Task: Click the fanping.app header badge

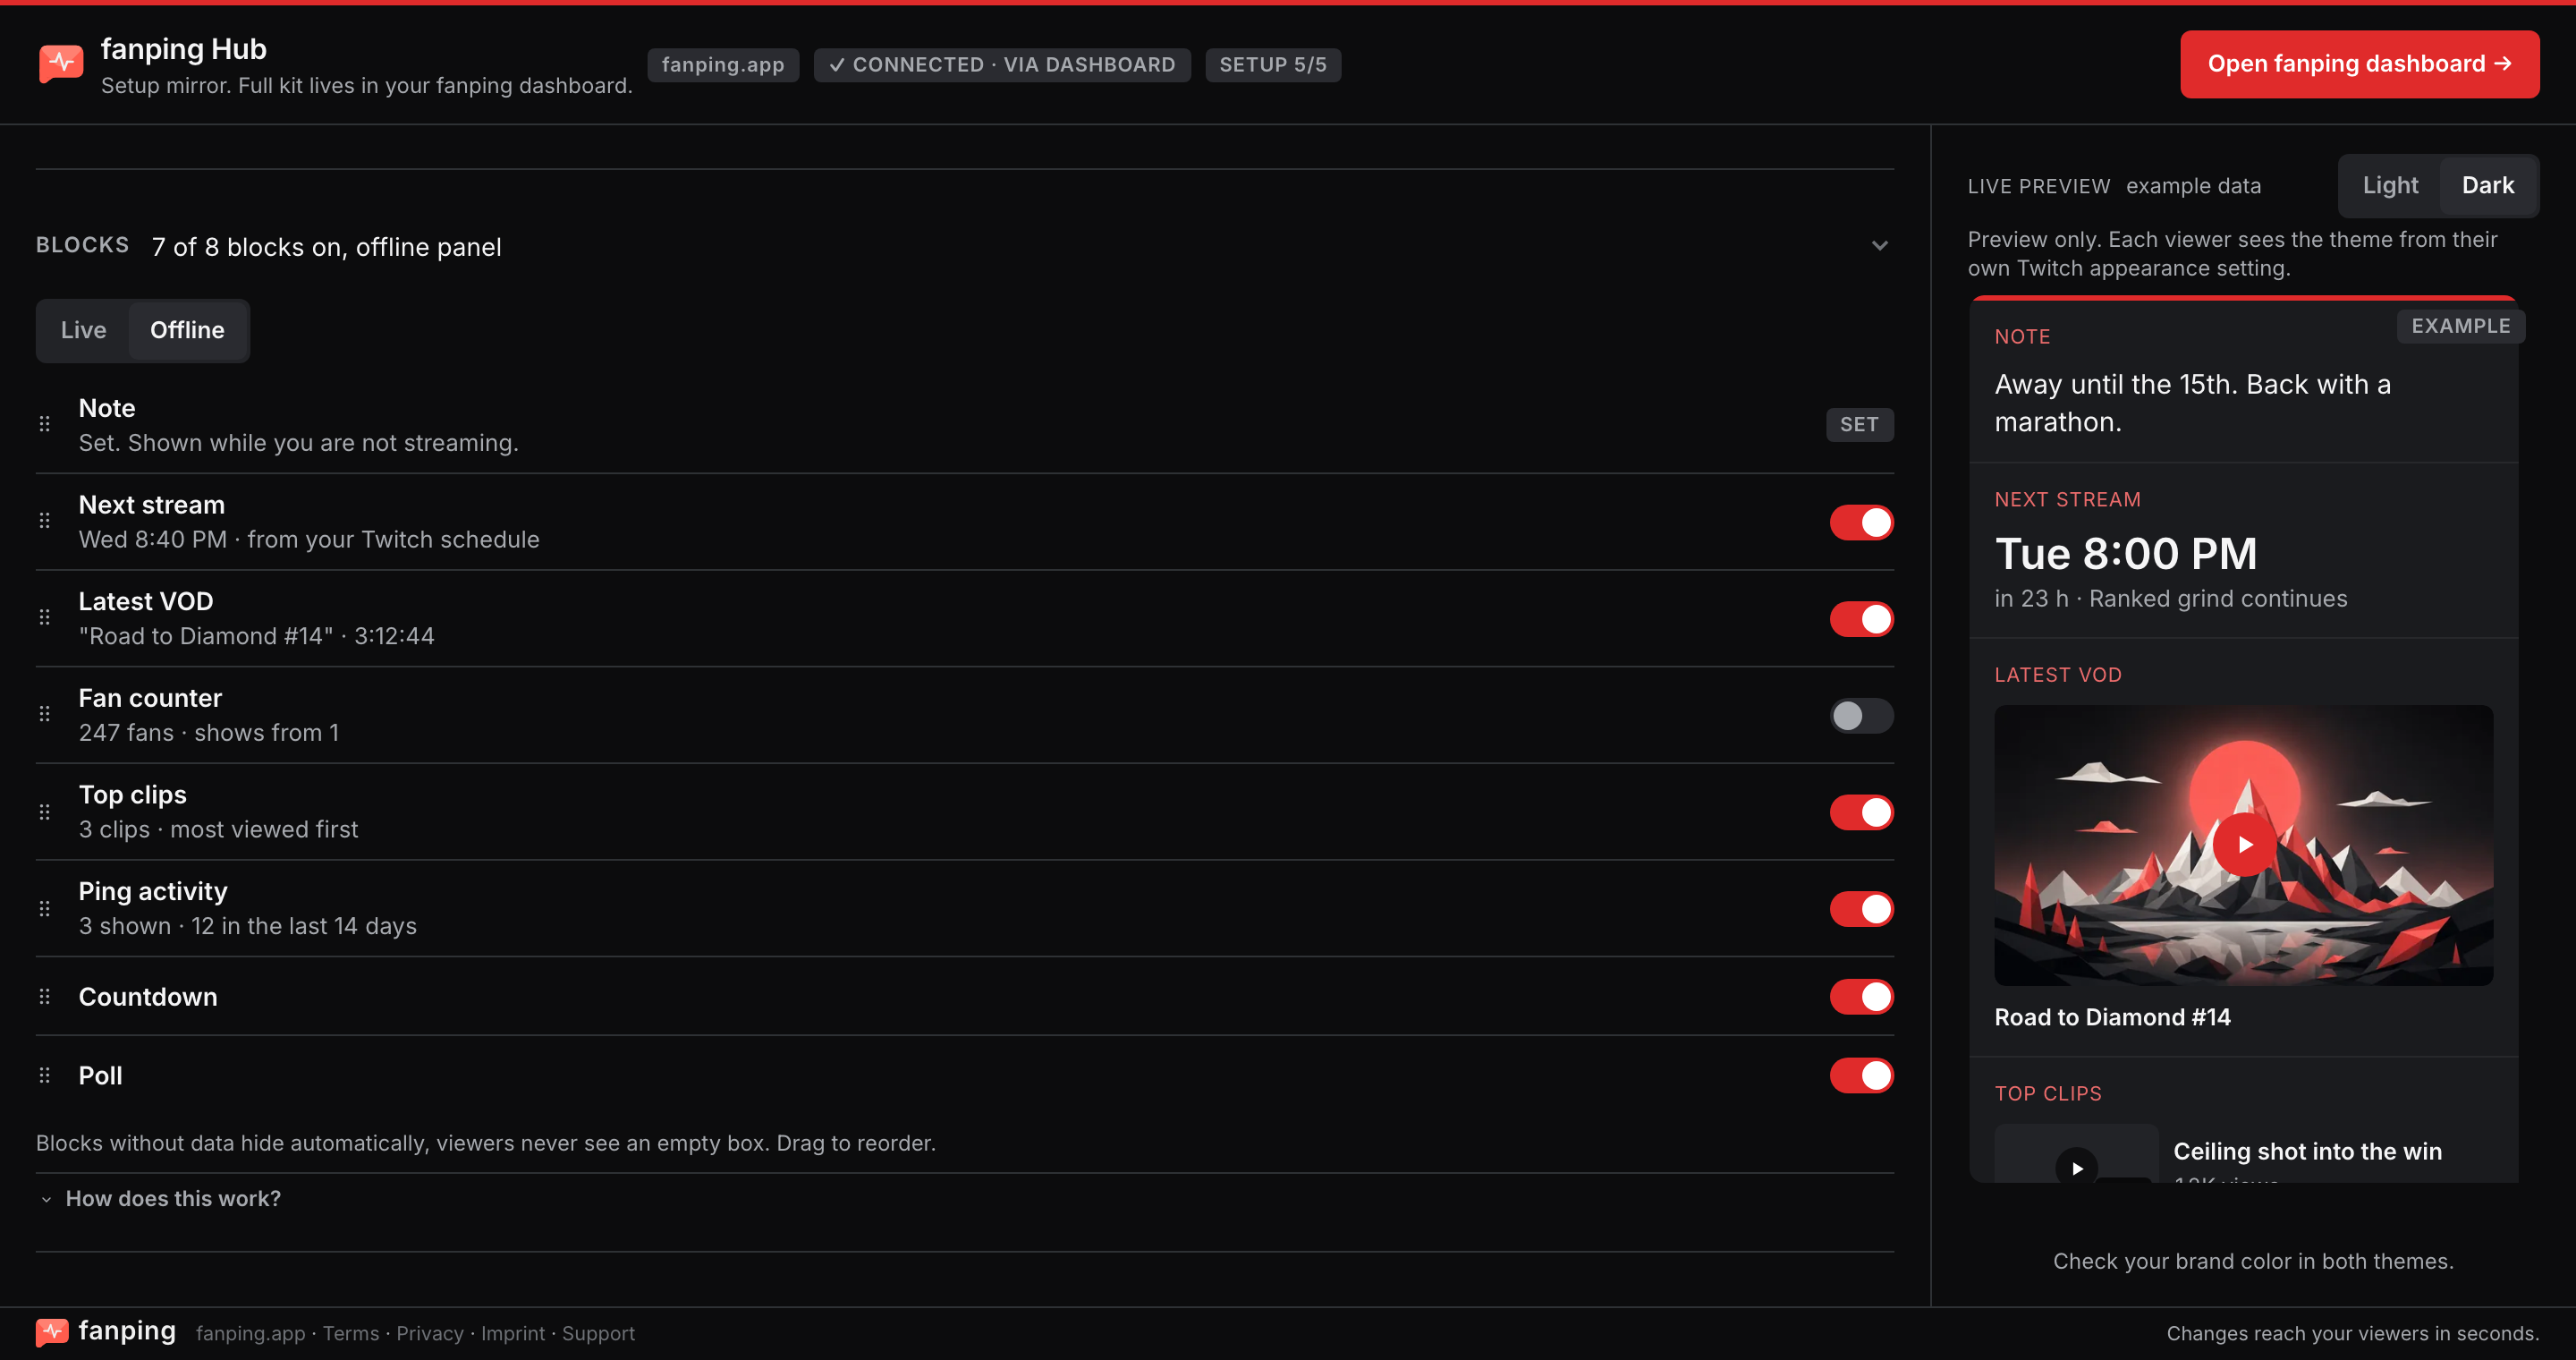Action: pos(723,65)
